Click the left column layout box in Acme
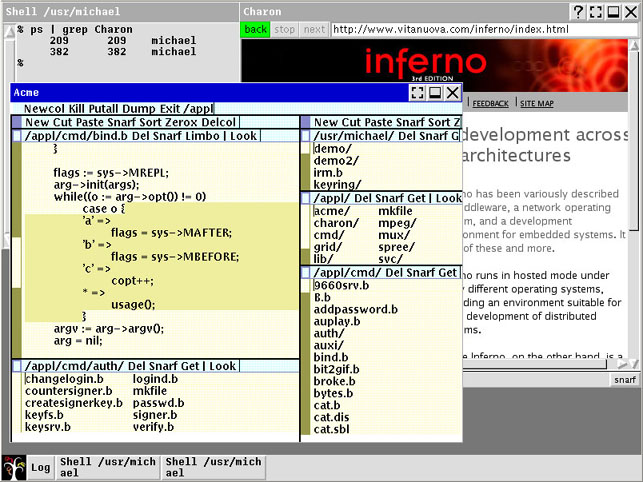This screenshot has height=482, width=643. point(17,122)
